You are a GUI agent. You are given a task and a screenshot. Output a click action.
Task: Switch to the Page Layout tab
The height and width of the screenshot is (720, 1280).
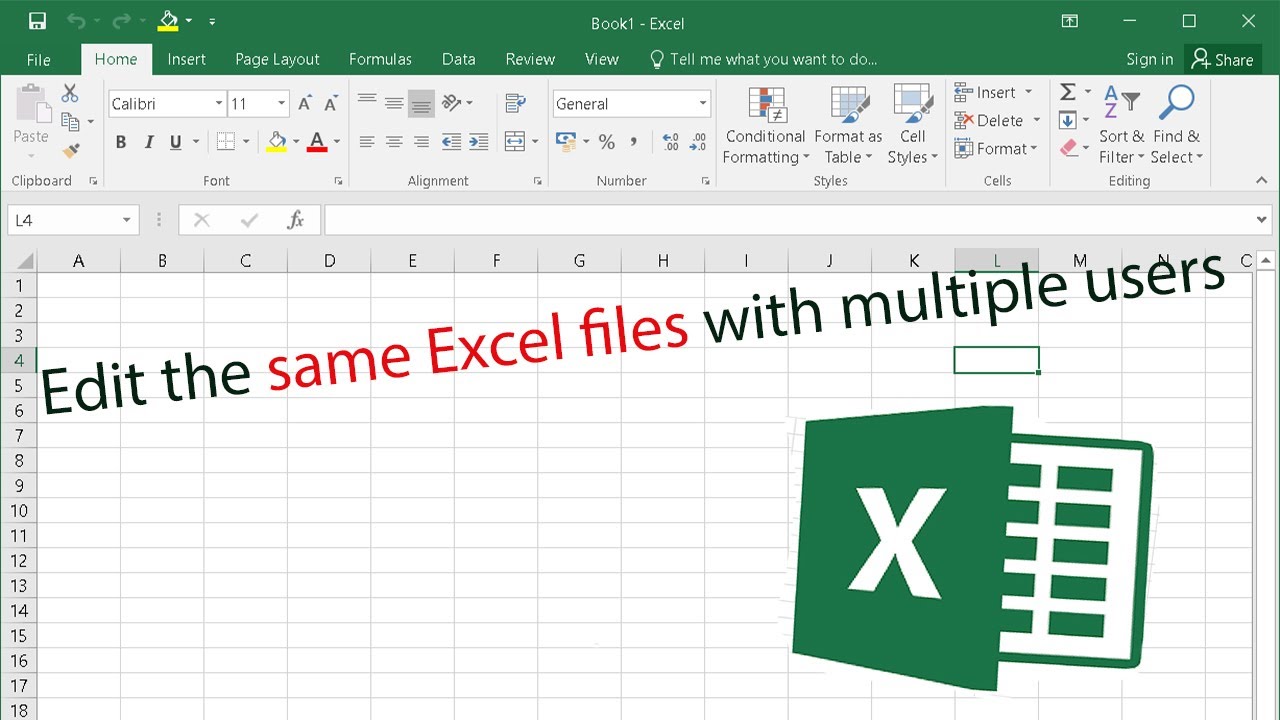click(277, 59)
